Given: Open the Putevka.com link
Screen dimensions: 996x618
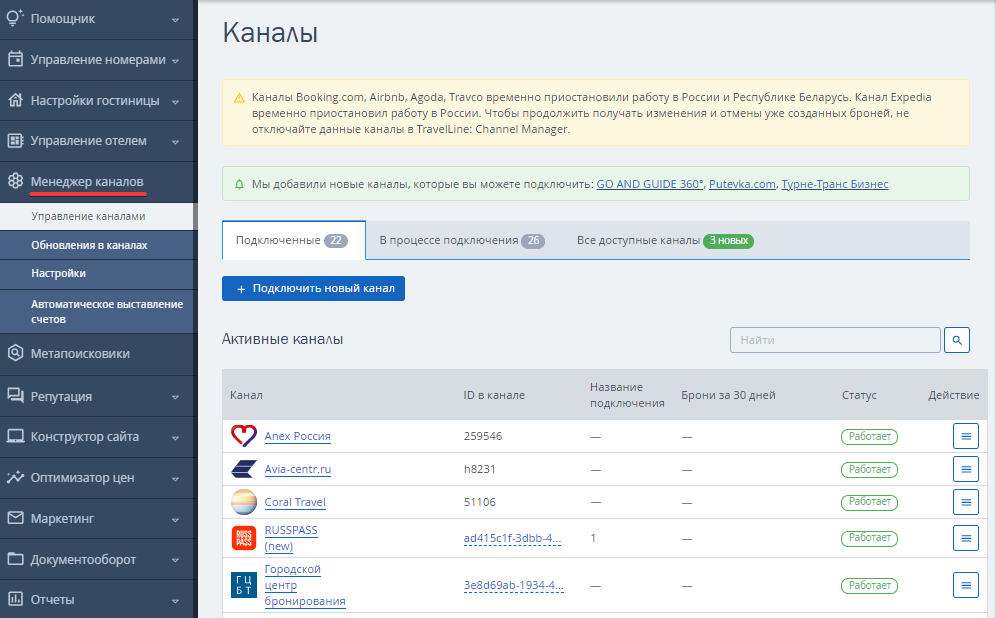Looking at the screenshot, I should 742,184.
